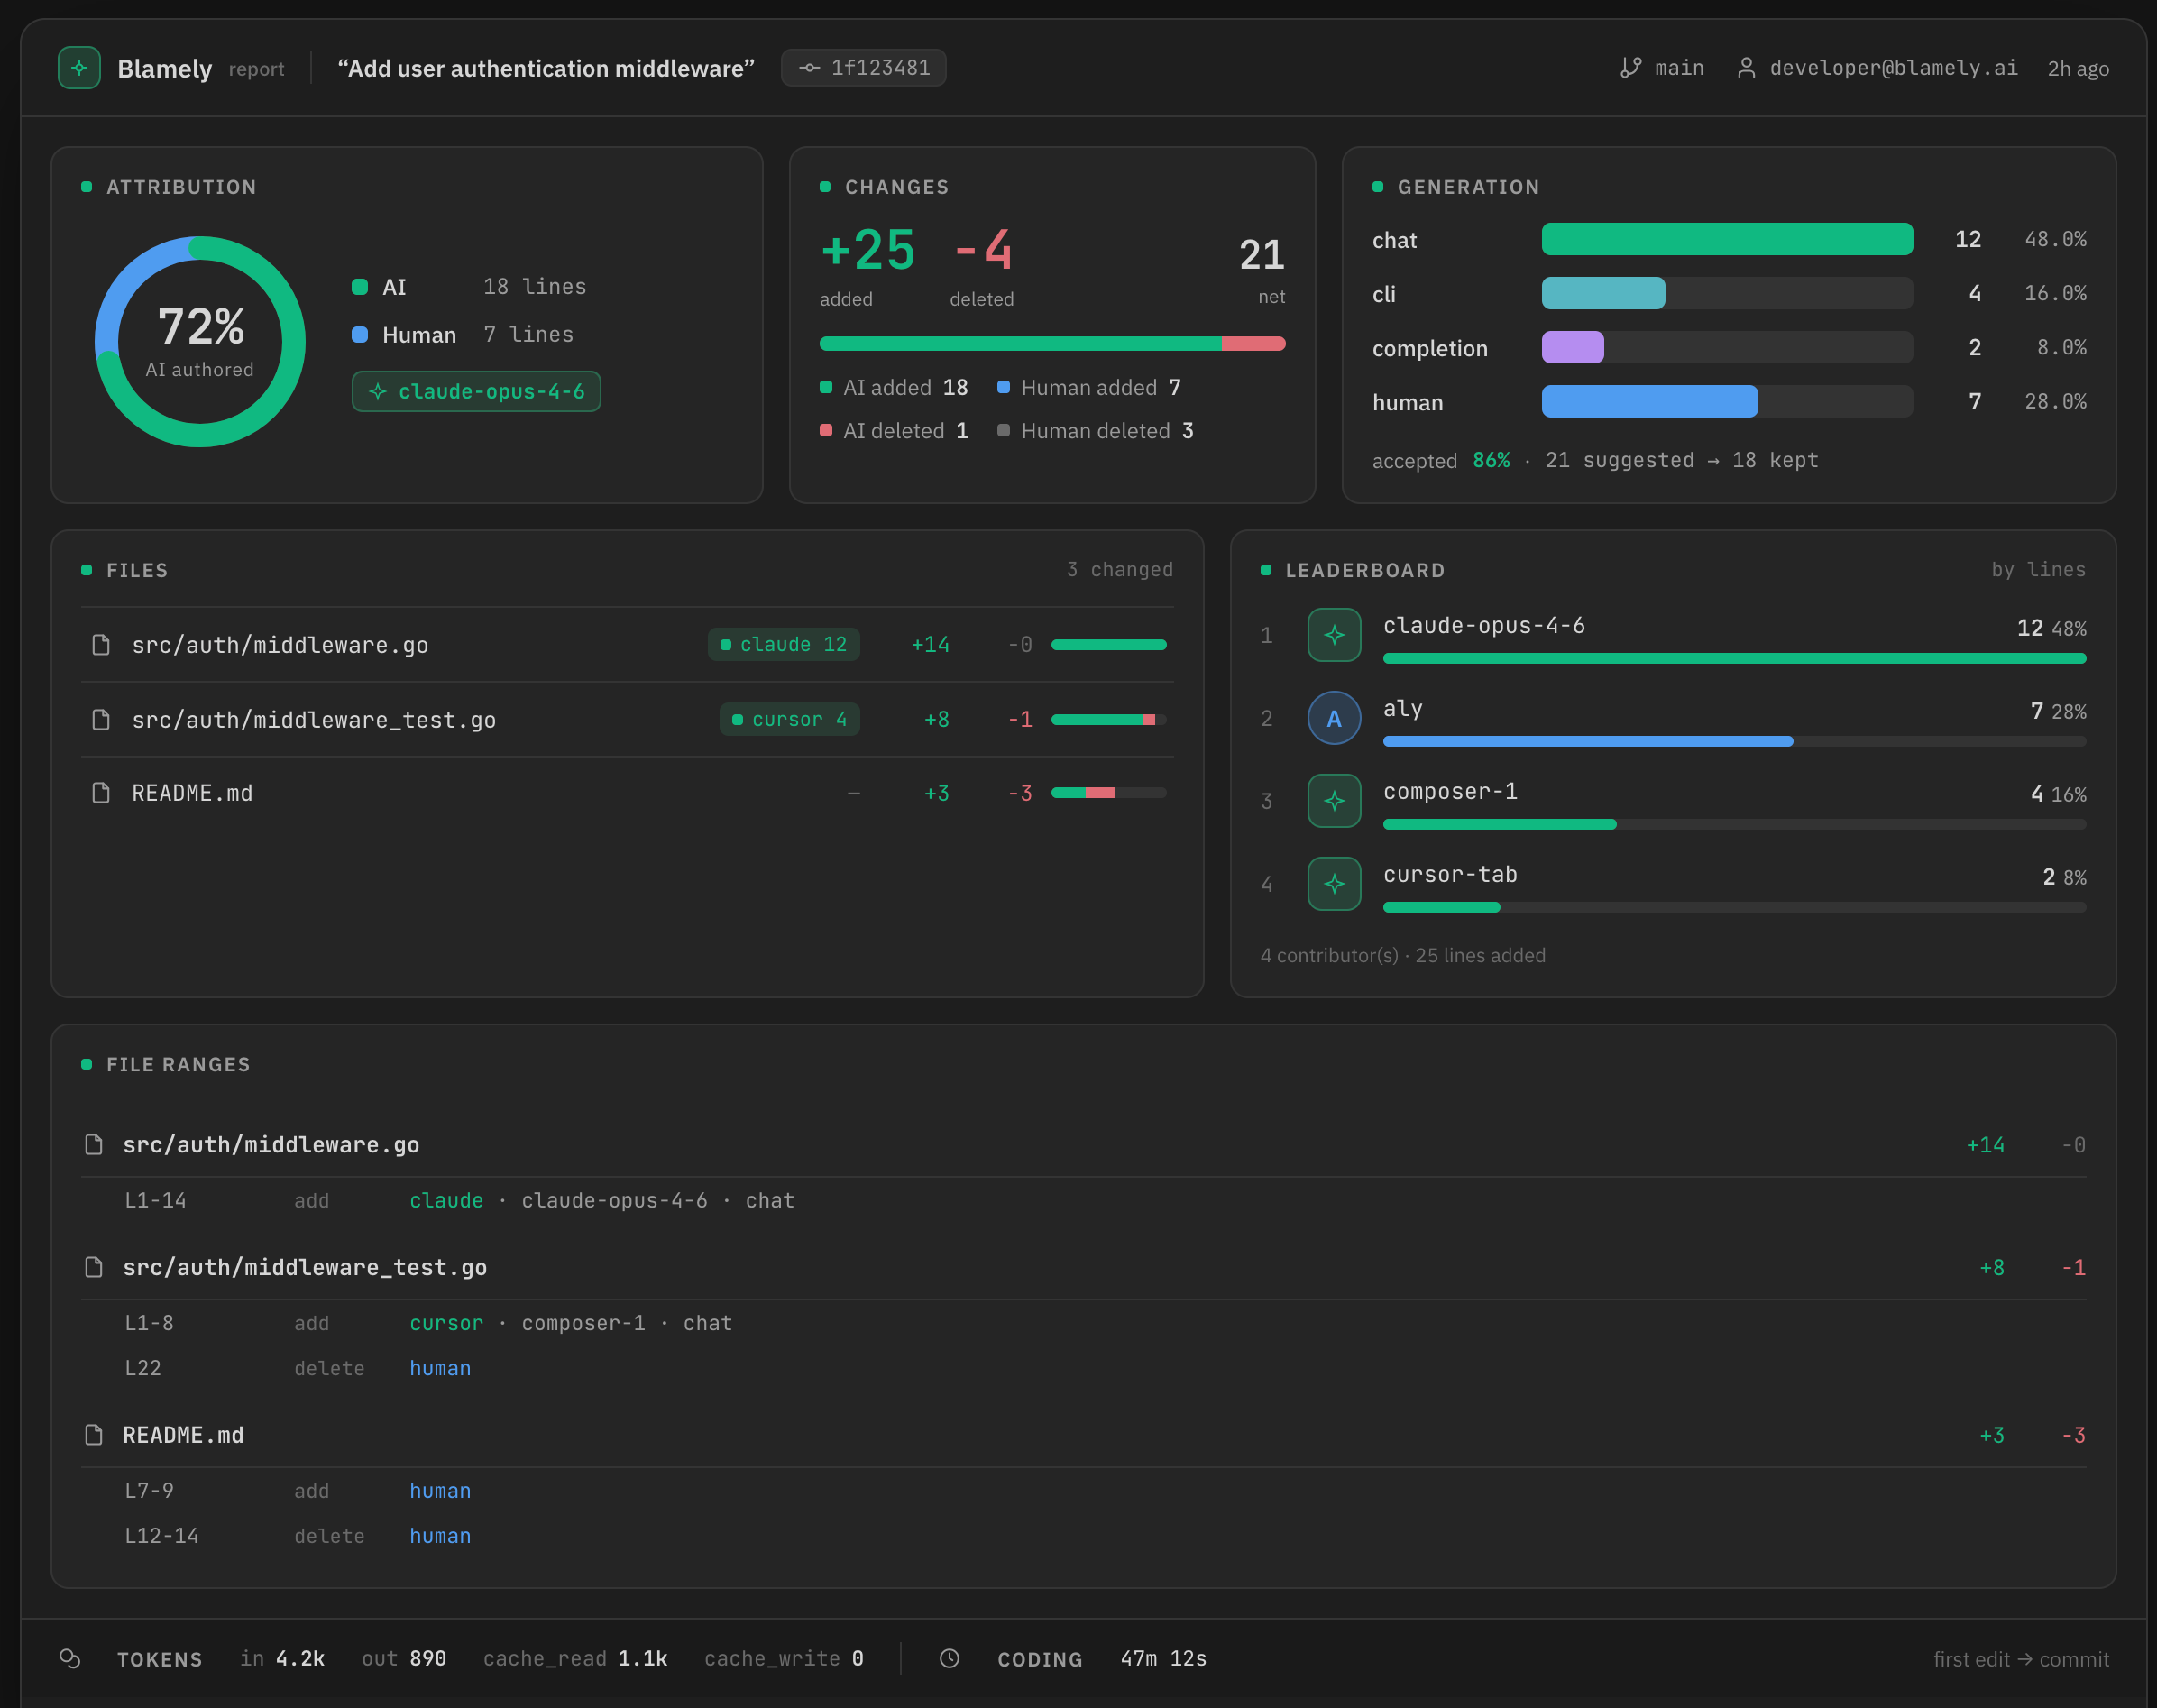Select aly in the leaderboard
Viewport: 2157px width, 1708px height.
point(1403,709)
